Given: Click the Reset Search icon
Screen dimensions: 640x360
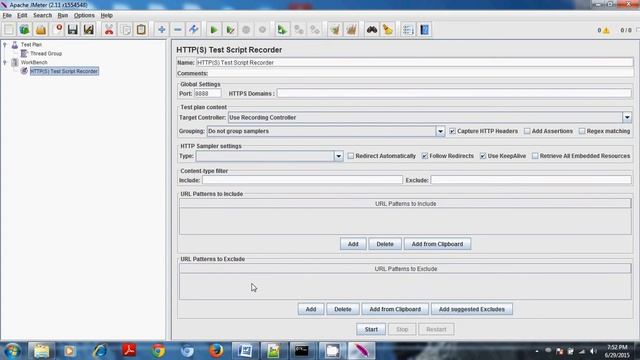Looking at the screenshot, I should click(x=388, y=29).
